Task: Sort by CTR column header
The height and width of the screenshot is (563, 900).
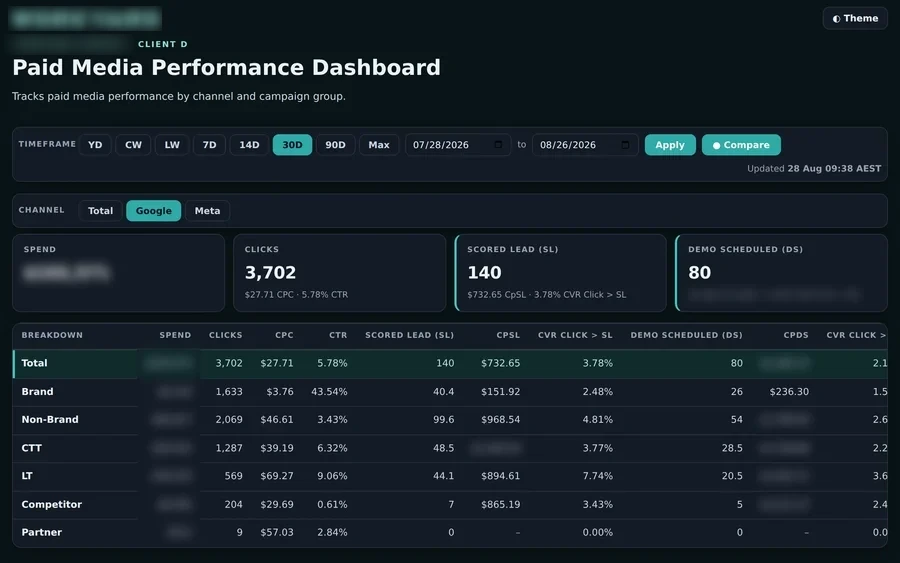Action: pos(338,335)
